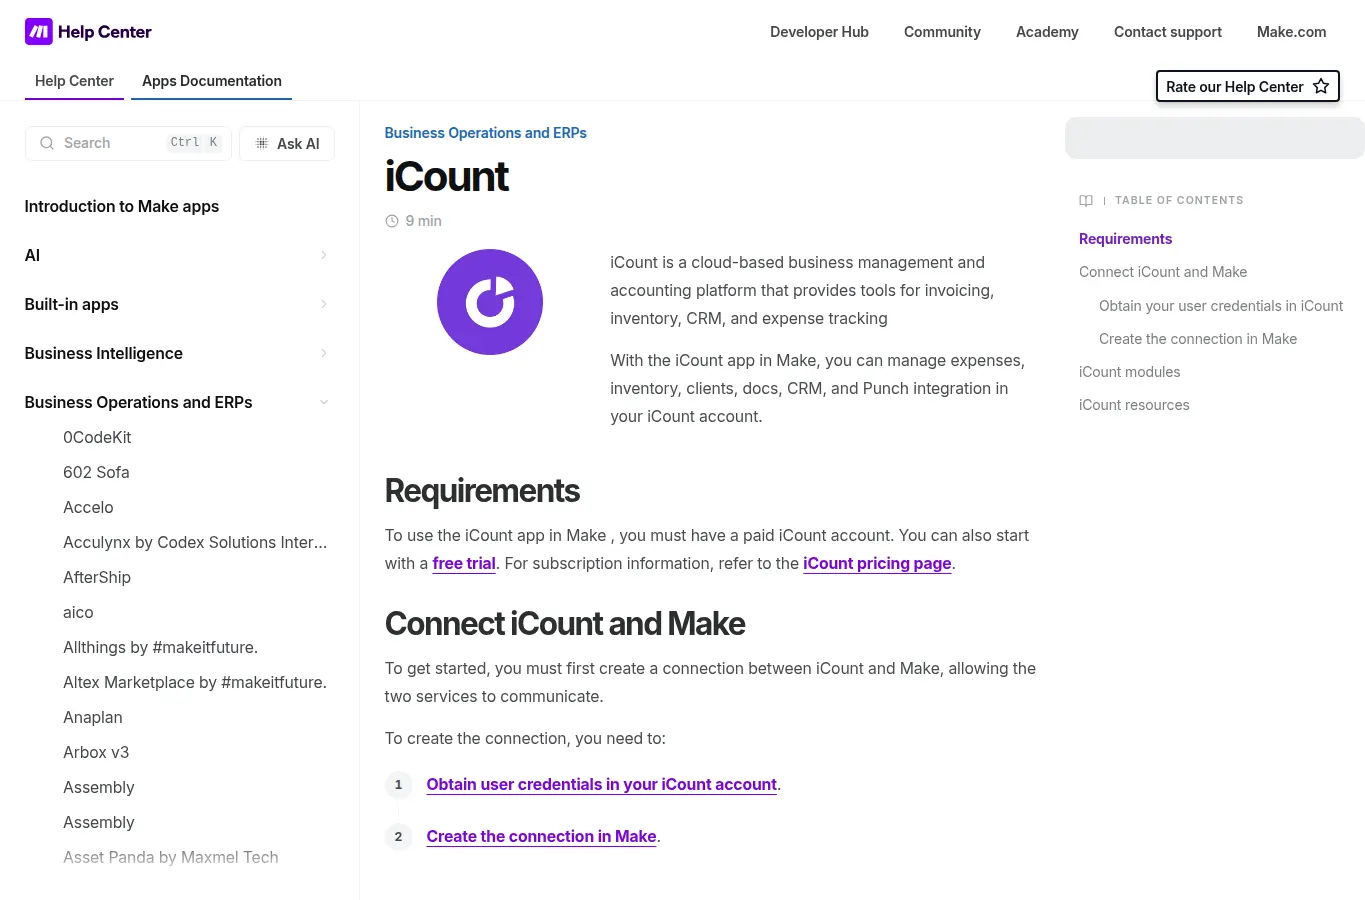Open the iCount pricing page link

(877, 563)
